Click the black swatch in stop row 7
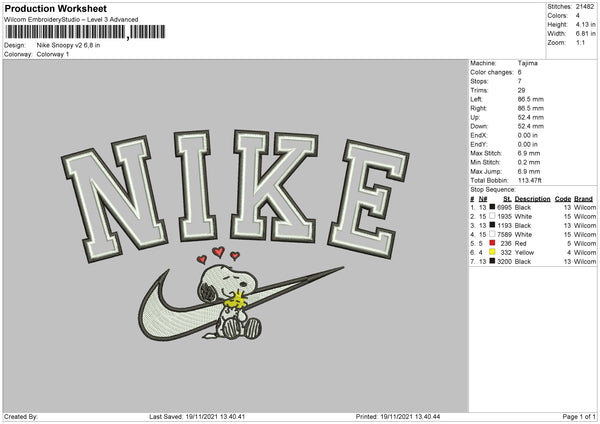Viewport: 600px width, 424px height. tap(492, 261)
